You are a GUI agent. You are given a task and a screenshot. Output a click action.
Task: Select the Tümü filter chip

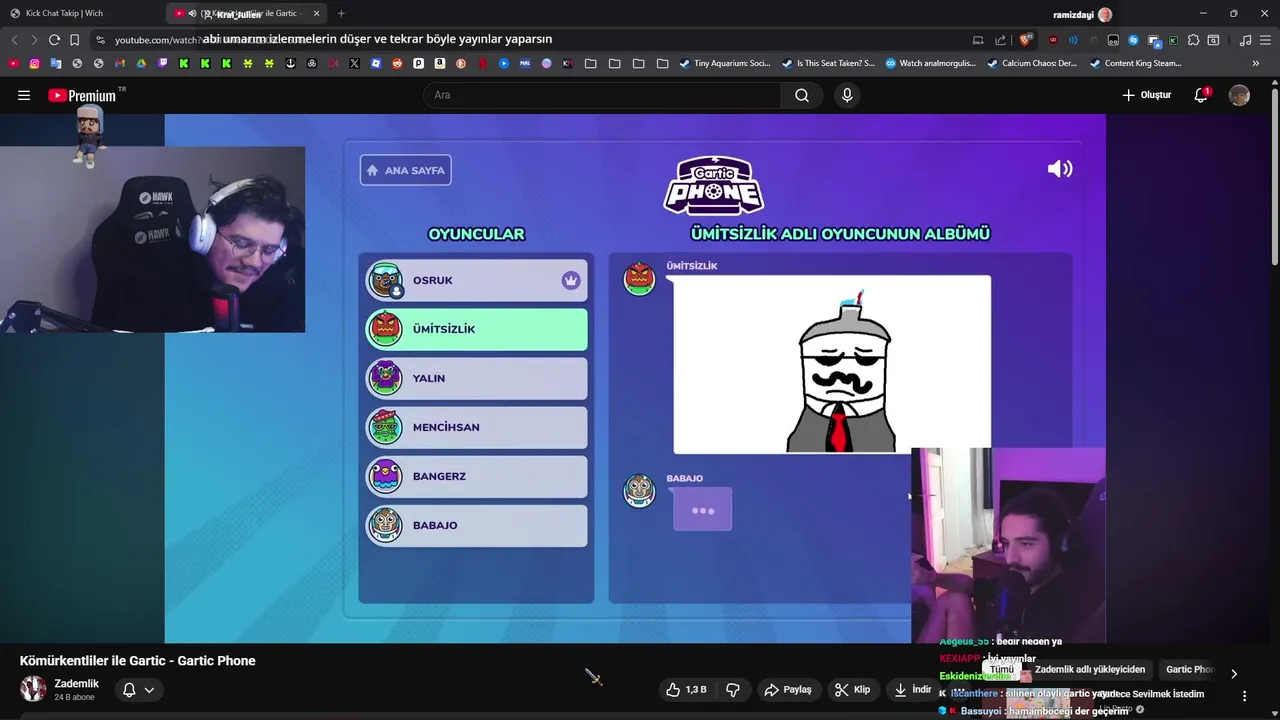1001,669
